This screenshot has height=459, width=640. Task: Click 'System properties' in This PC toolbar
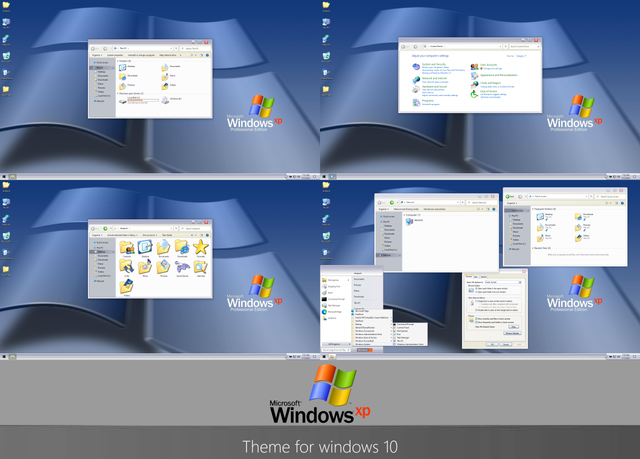[115, 55]
